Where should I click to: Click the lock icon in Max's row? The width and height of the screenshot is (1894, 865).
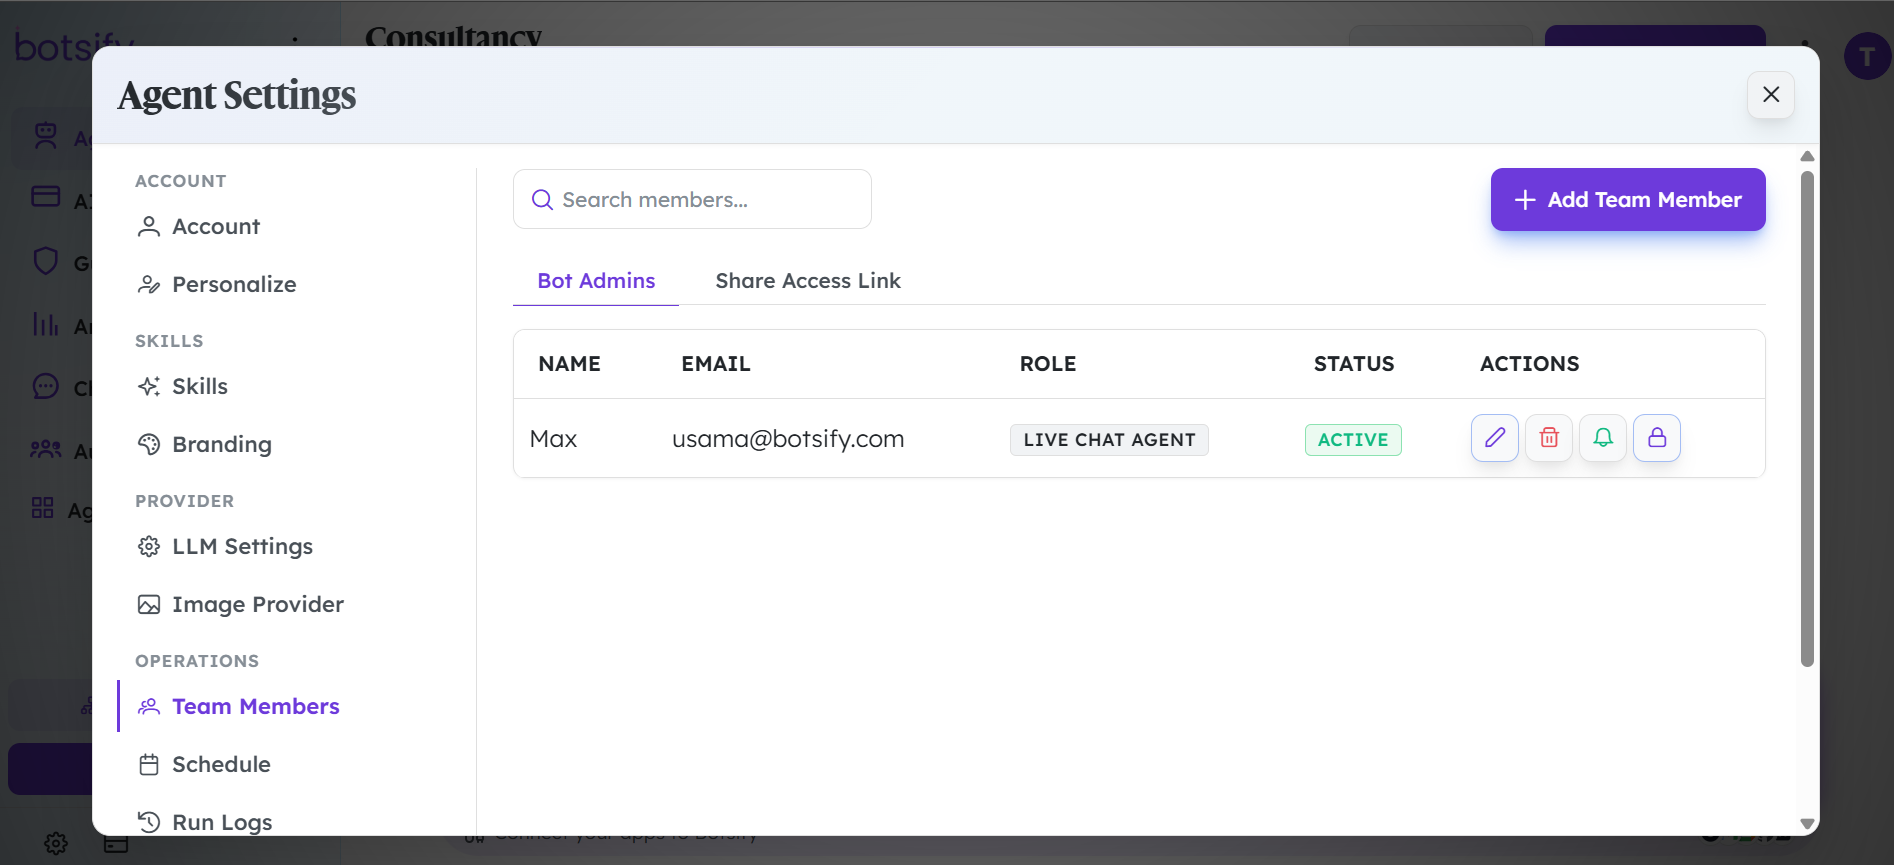coord(1657,438)
